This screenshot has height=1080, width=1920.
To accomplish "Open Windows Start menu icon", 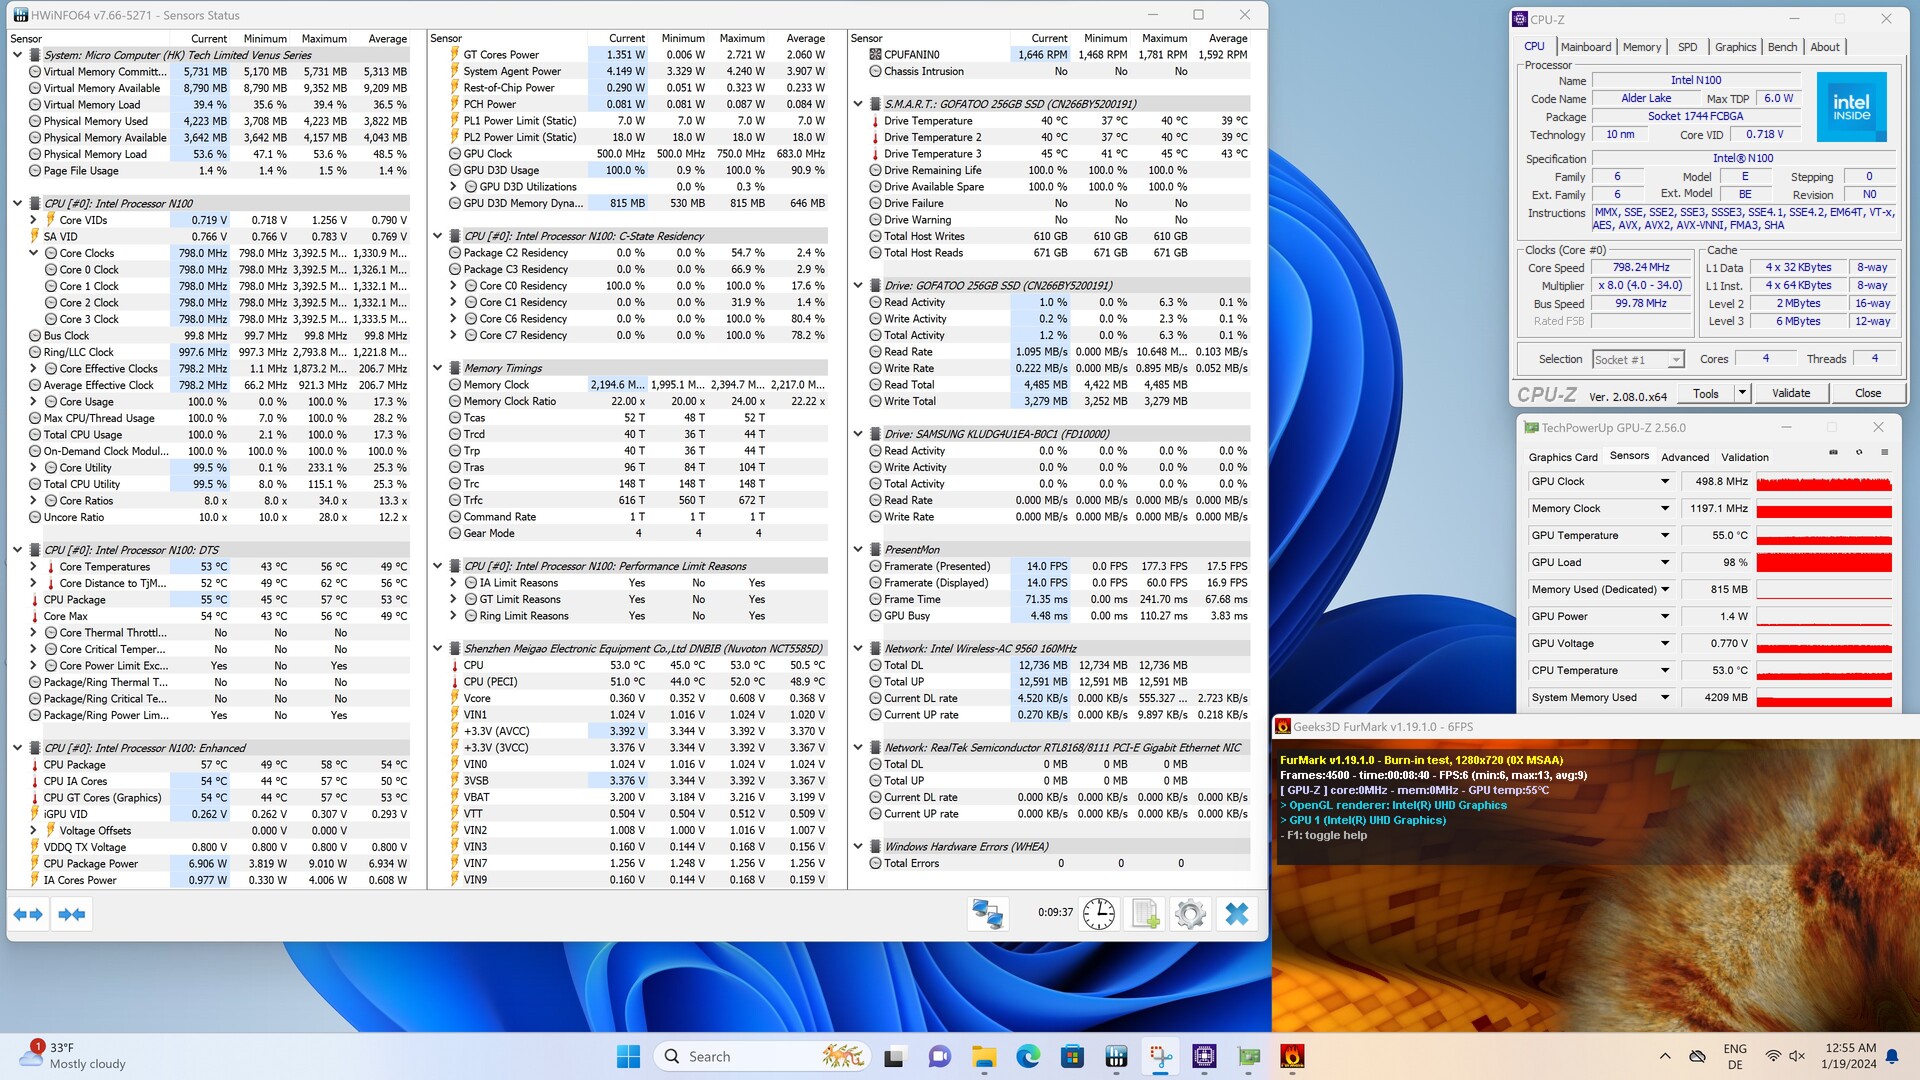I will [628, 1056].
